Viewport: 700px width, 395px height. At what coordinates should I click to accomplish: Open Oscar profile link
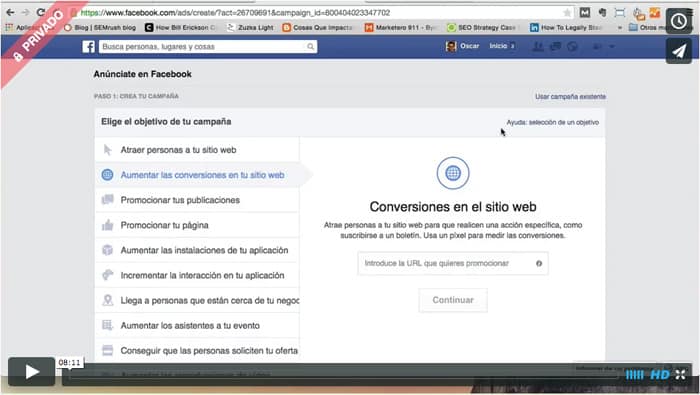point(470,46)
